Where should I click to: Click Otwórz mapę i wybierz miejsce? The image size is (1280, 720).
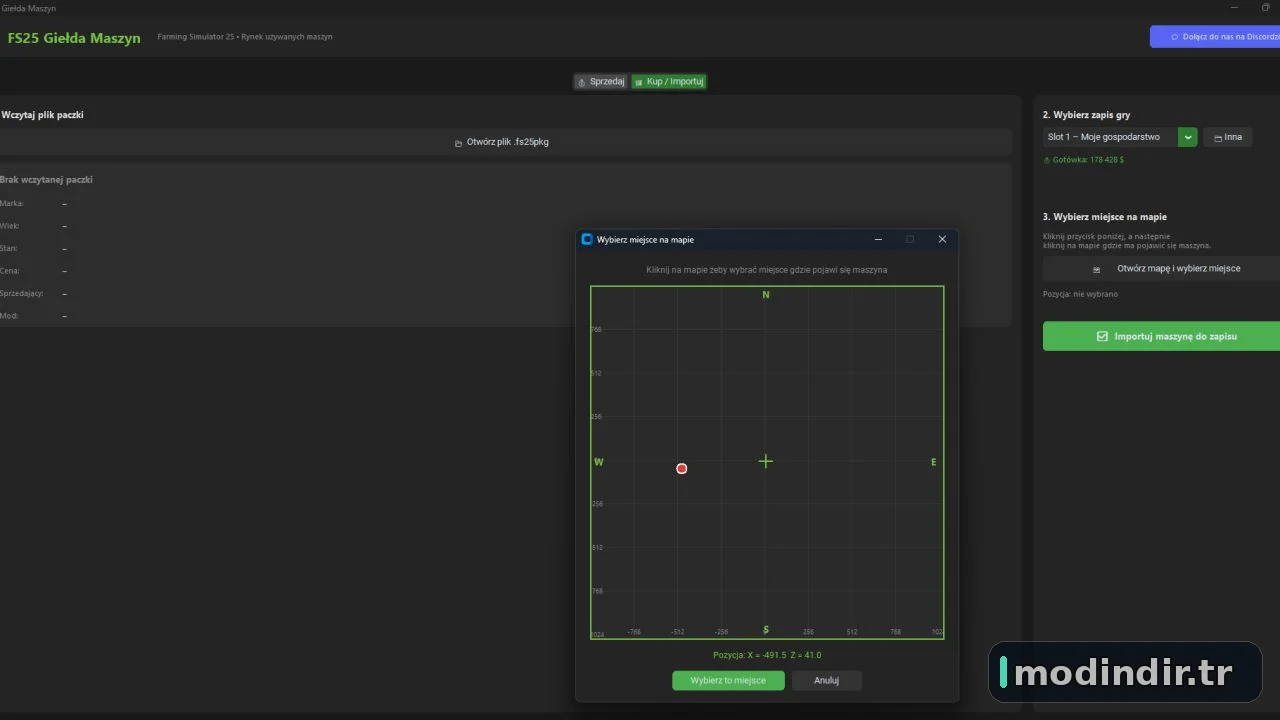point(1161,269)
